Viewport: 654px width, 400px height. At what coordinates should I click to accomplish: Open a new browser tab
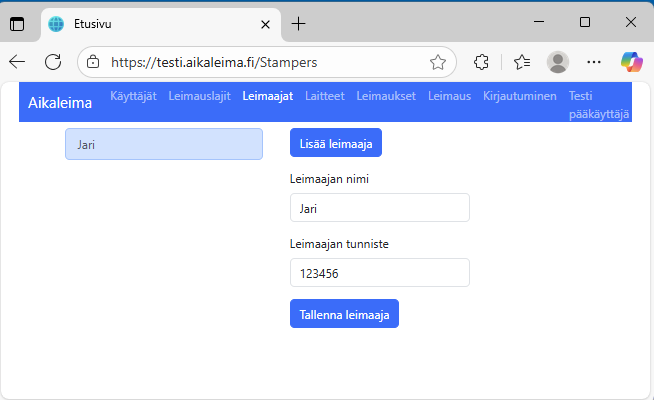click(298, 23)
